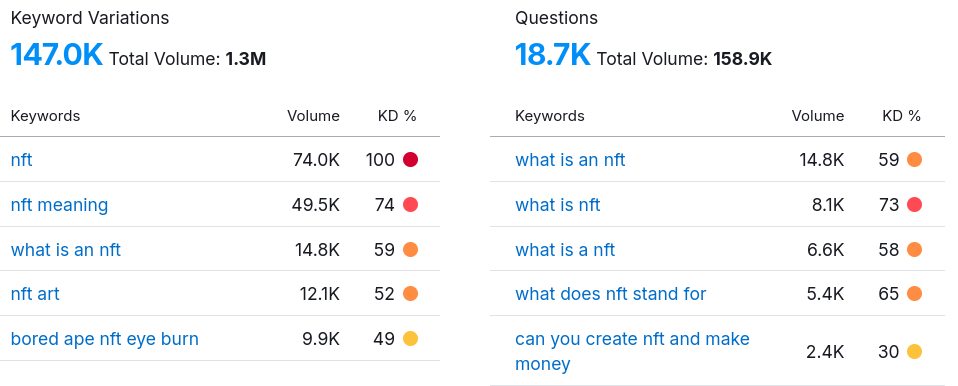Select the KD value '58'
The width and height of the screenshot is (958, 386).
tap(889, 250)
